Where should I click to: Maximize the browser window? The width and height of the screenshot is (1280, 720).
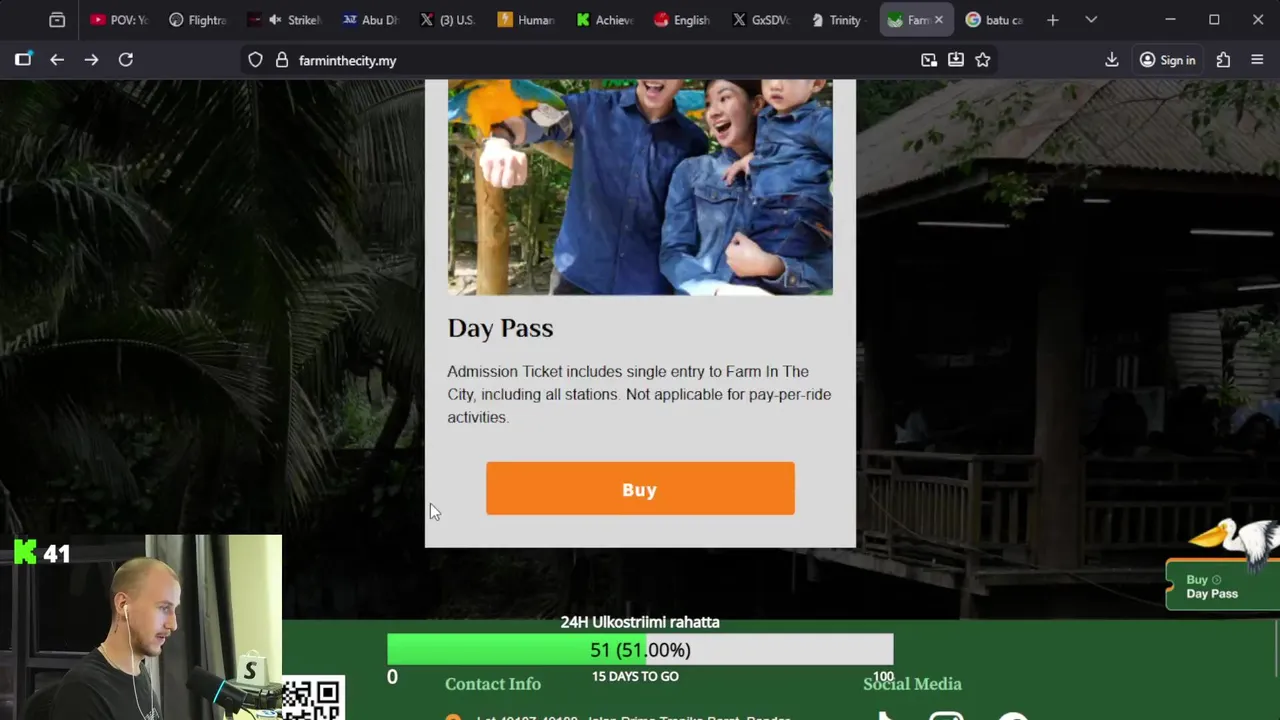tap(1214, 20)
